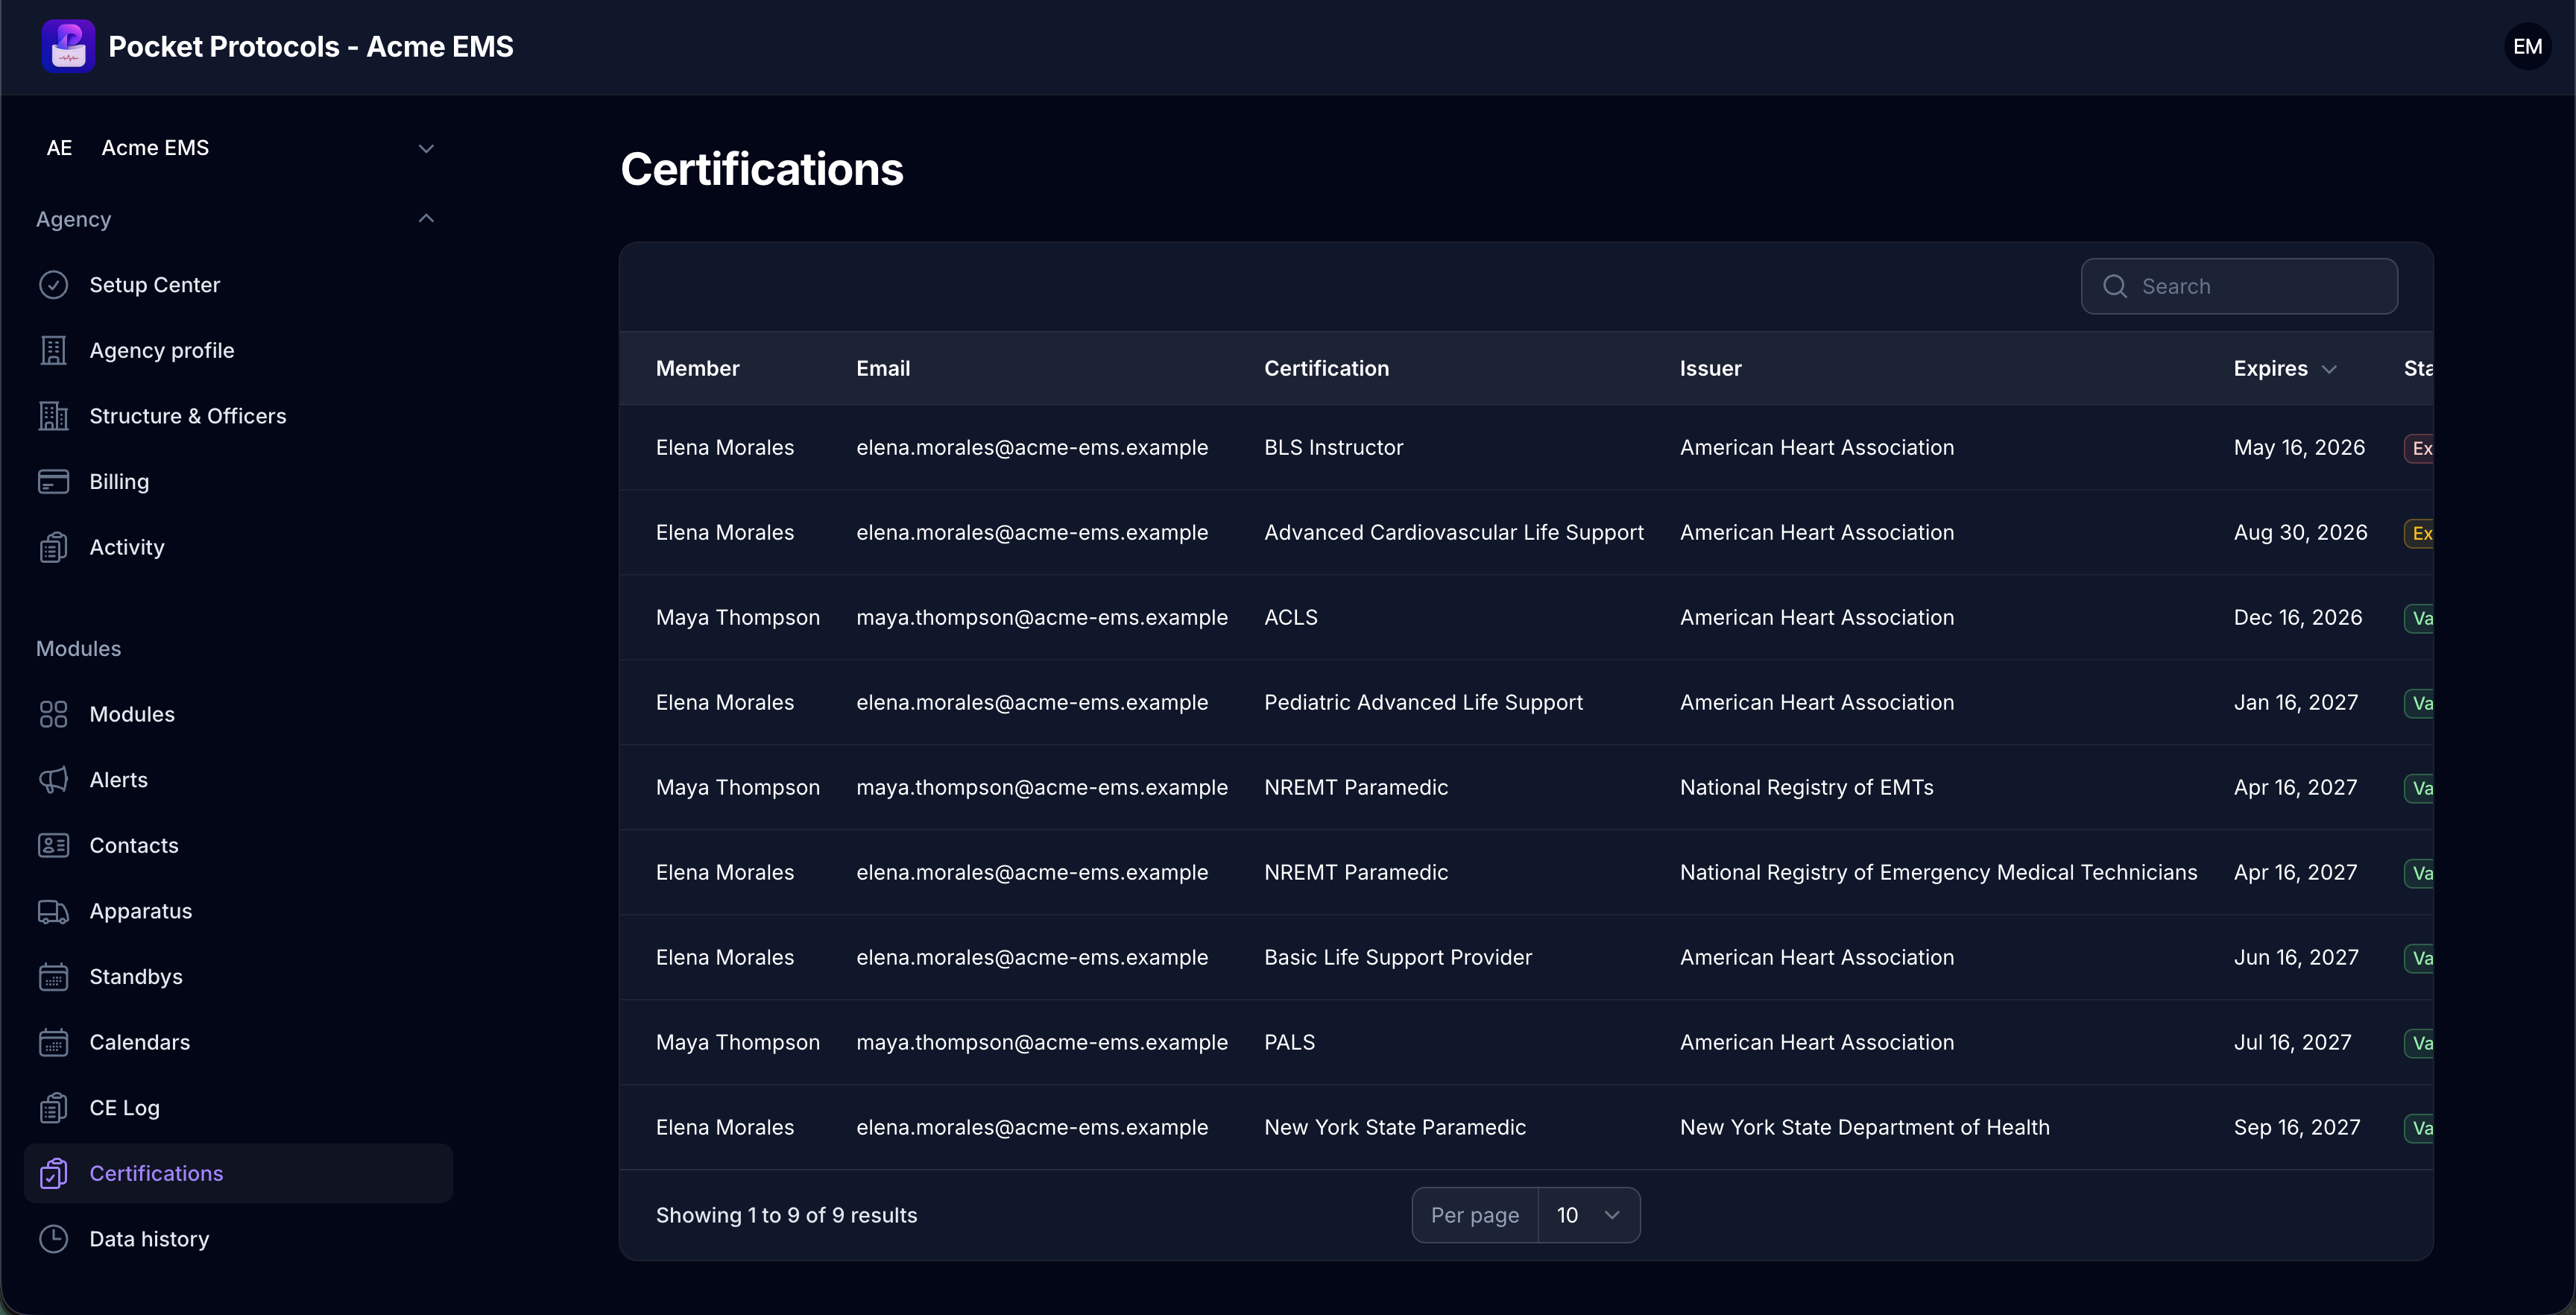Click the Member column header
Screen dimensions: 2576x1315
(x=698, y=369)
